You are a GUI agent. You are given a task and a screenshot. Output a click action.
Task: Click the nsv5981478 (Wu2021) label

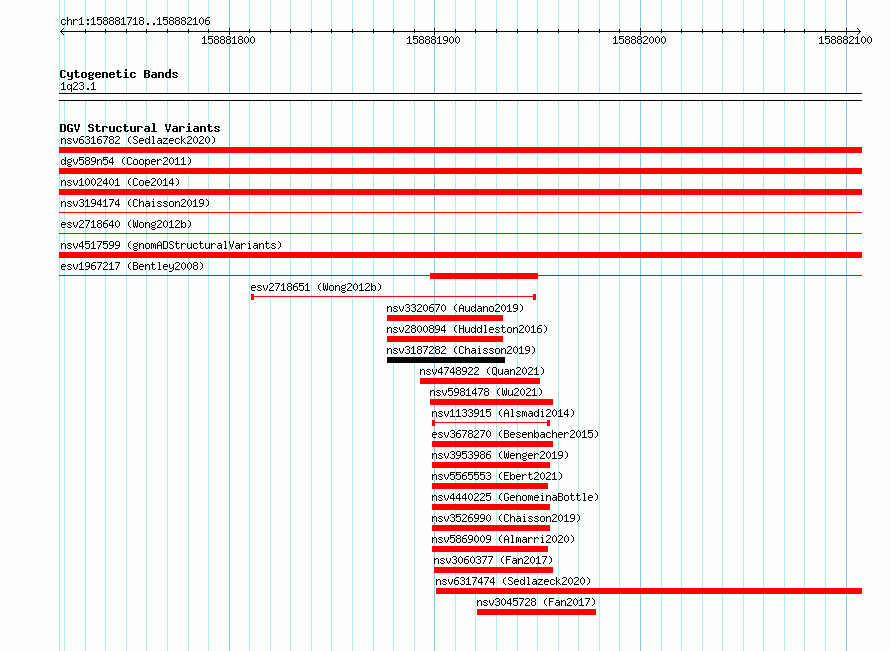point(486,392)
